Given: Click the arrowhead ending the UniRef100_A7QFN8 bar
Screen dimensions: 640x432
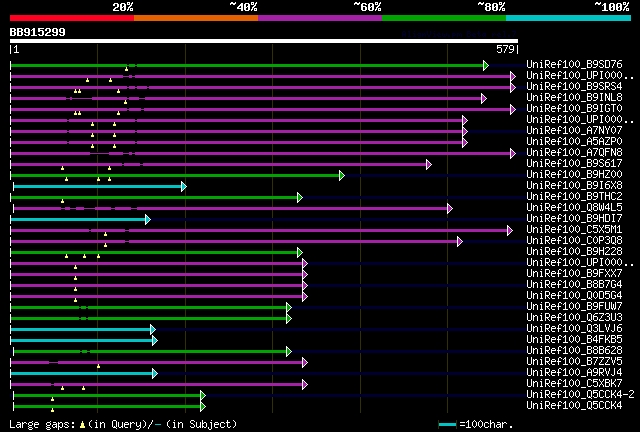Looking at the screenshot, I should [513, 154].
